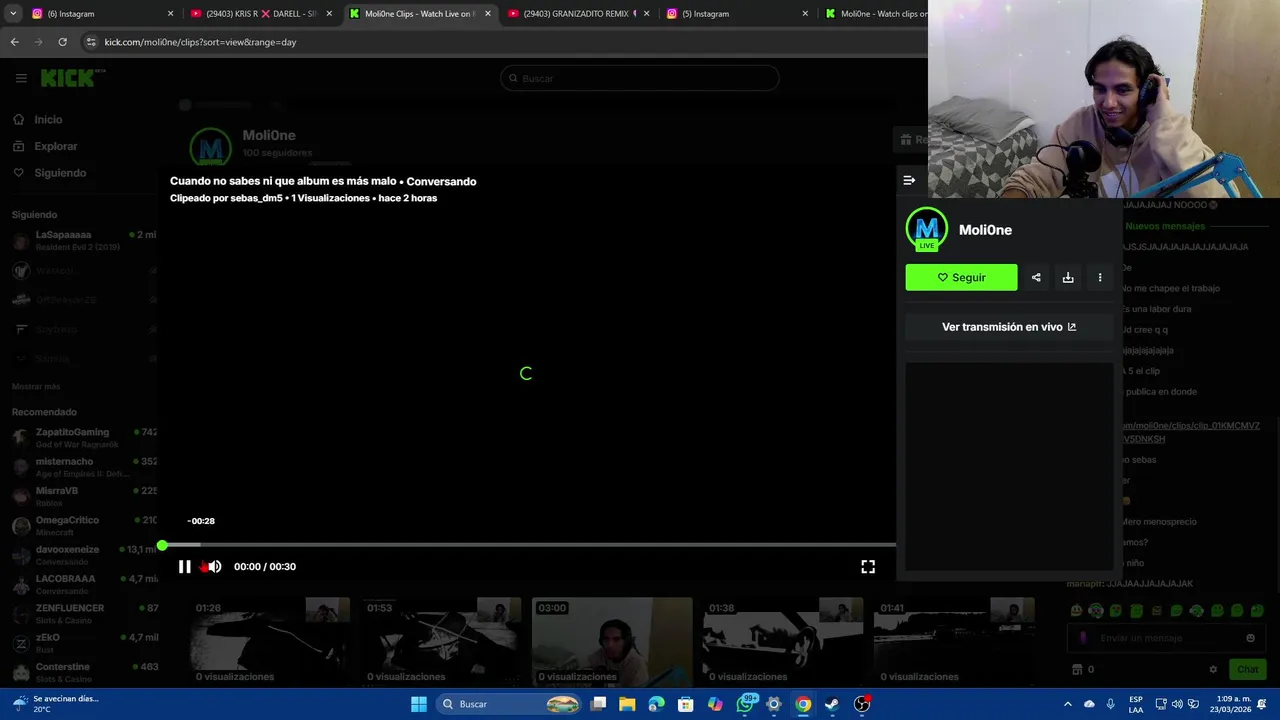Expand Mostrar más in followed list
The image size is (1280, 720).
pyautogui.click(x=36, y=386)
